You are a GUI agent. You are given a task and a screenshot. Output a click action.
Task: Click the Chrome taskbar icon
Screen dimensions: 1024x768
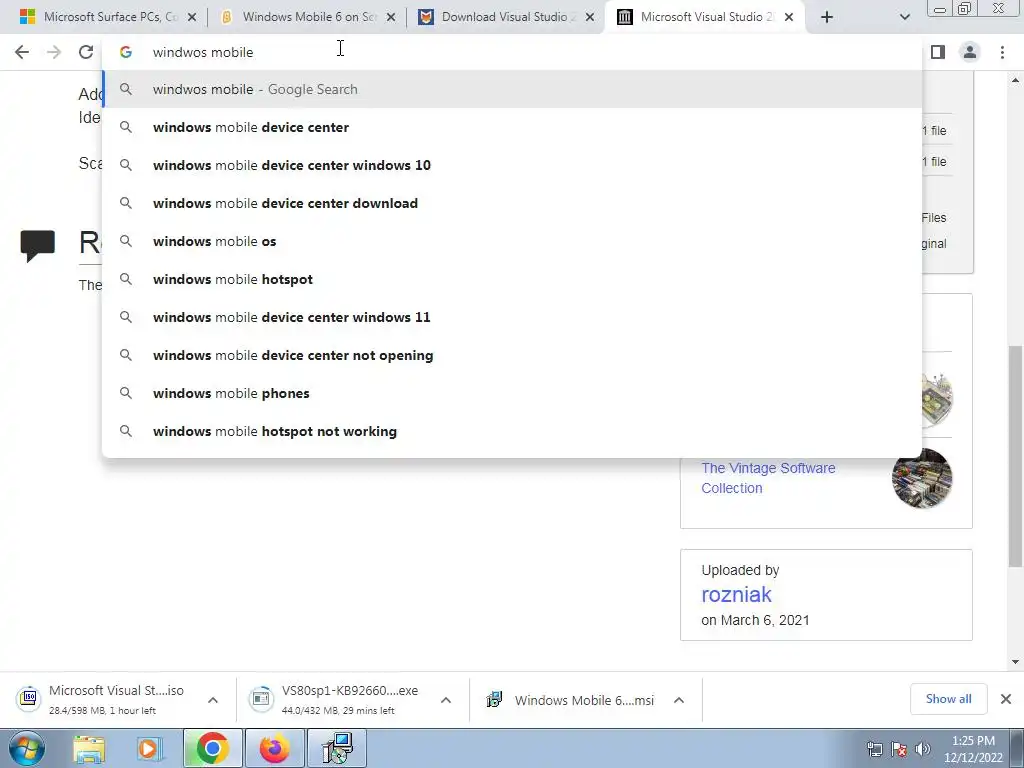tap(212, 748)
